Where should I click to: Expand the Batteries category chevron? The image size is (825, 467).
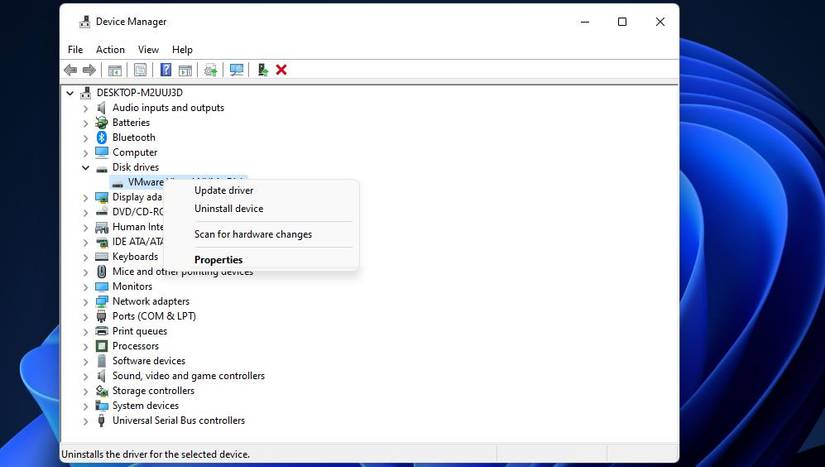tap(86, 123)
